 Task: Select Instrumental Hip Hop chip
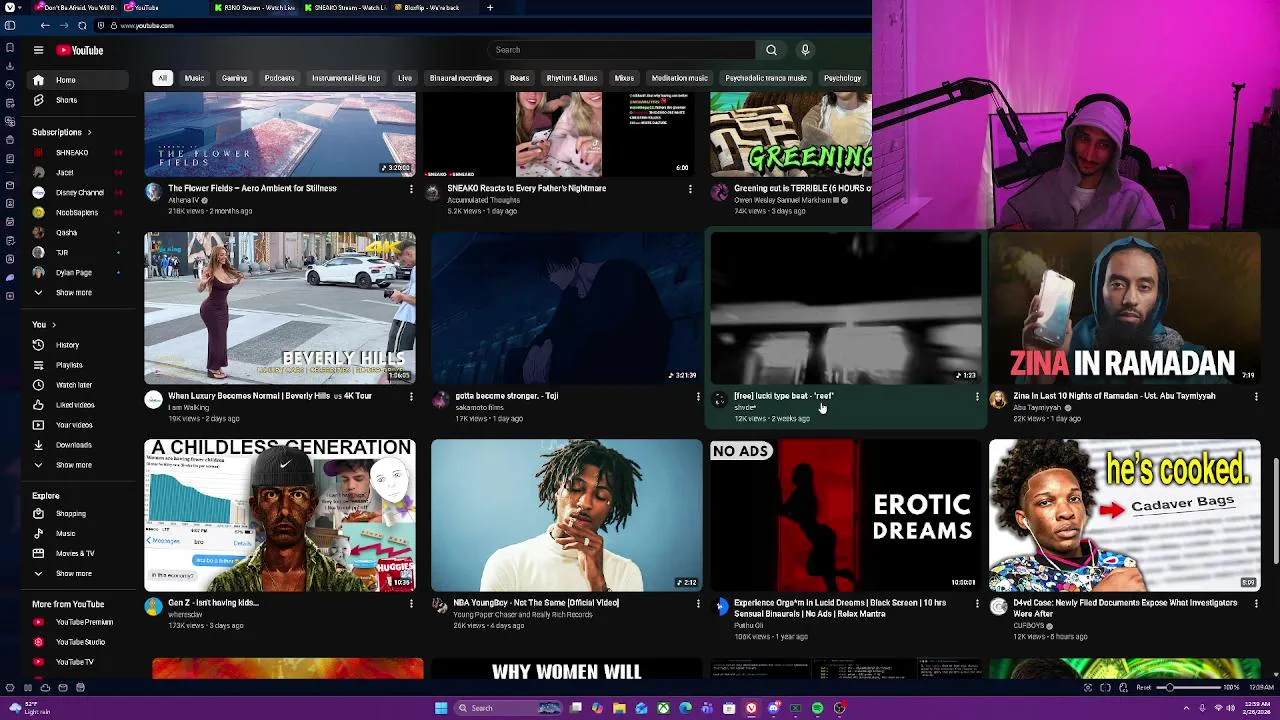[346, 78]
